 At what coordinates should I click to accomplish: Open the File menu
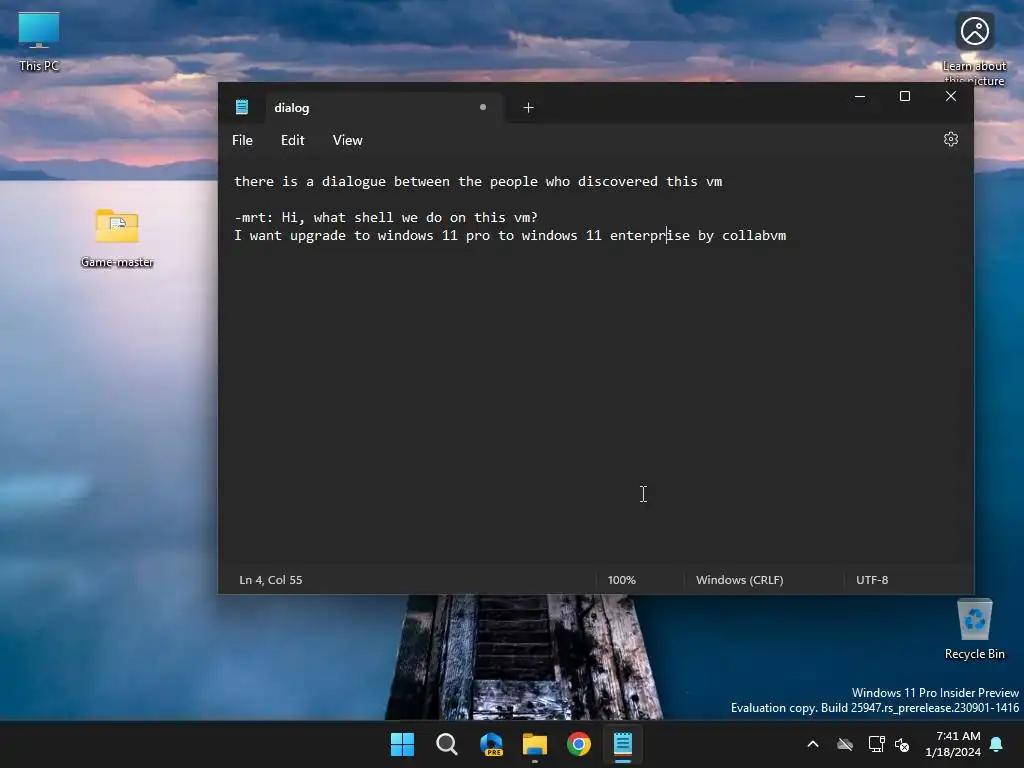(x=242, y=140)
